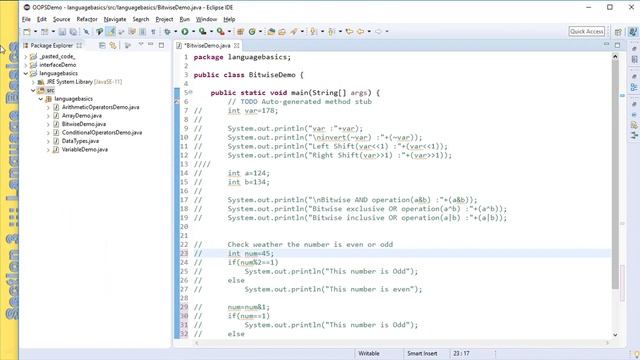The width and height of the screenshot is (640, 360).
Task: Expand the JRE System Library node
Action: (33, 82)
